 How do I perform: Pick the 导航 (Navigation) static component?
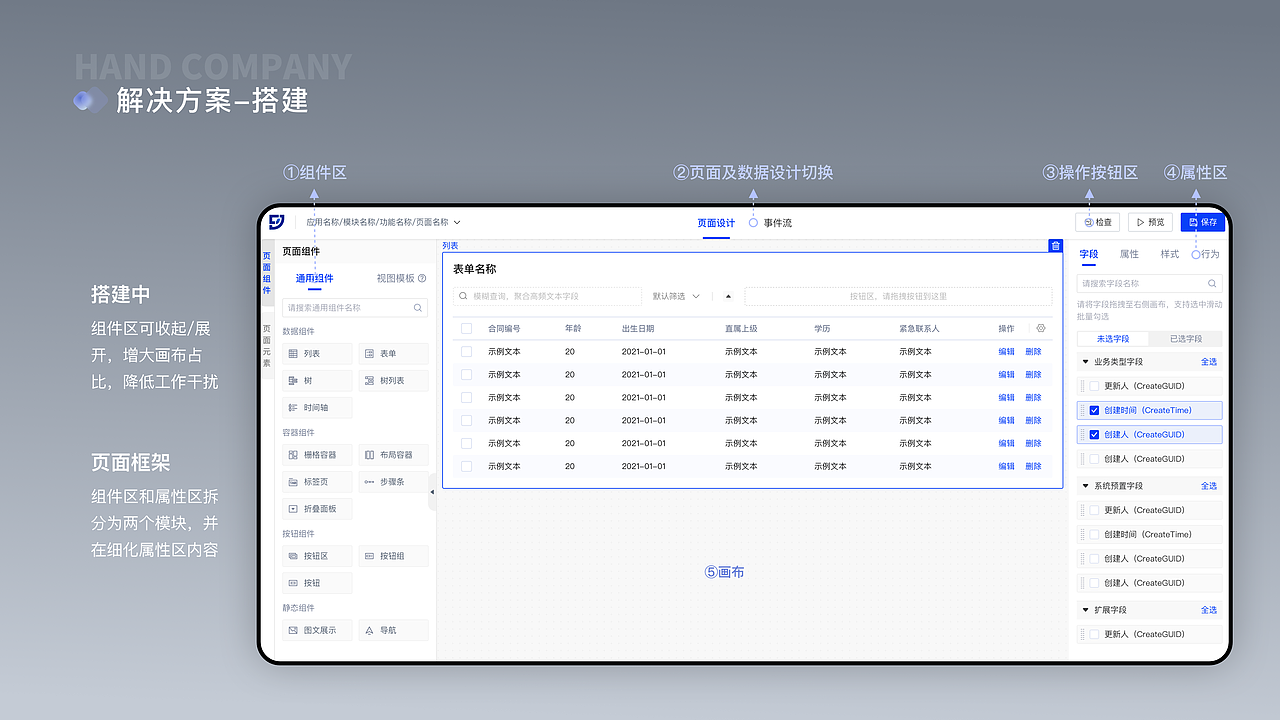(394, 630)
